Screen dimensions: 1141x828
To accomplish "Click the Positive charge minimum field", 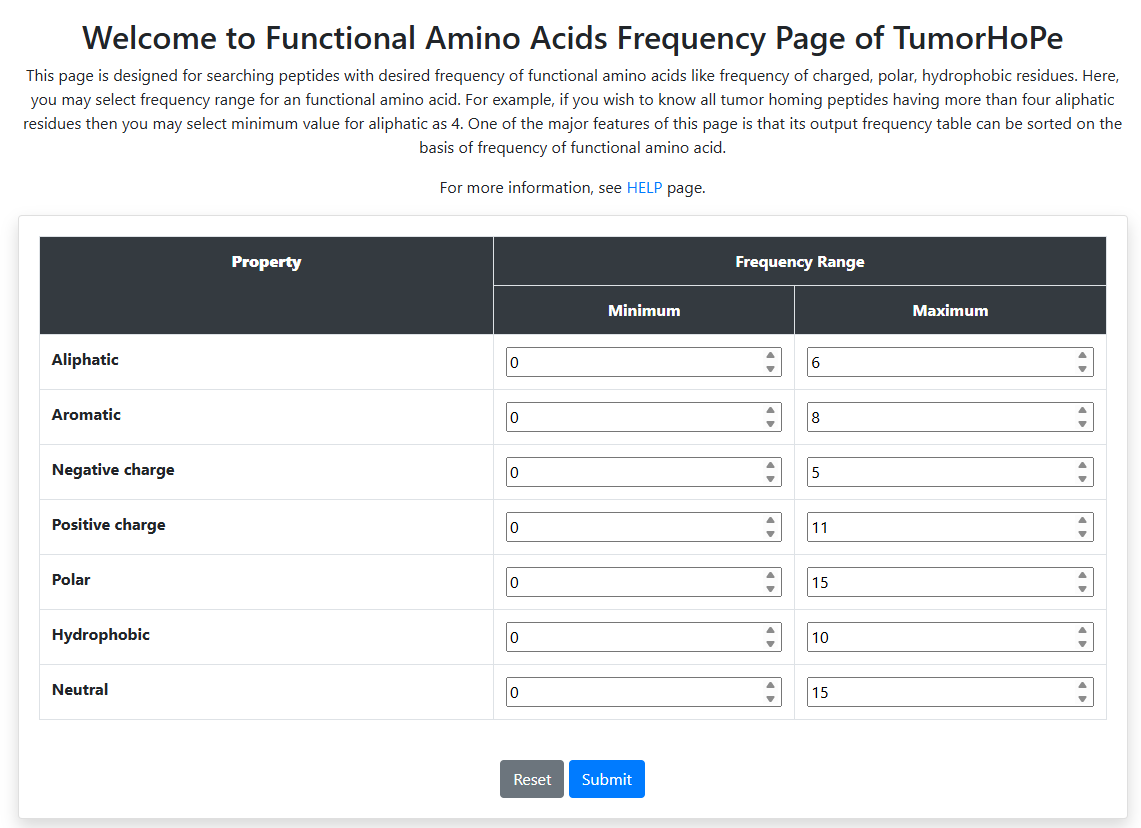I will [630, 527].
